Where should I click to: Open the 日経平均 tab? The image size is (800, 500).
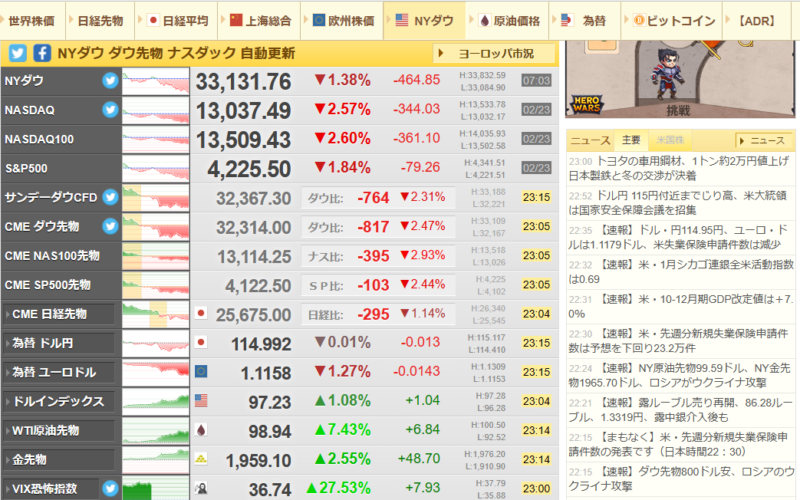(x=177, y=21)
